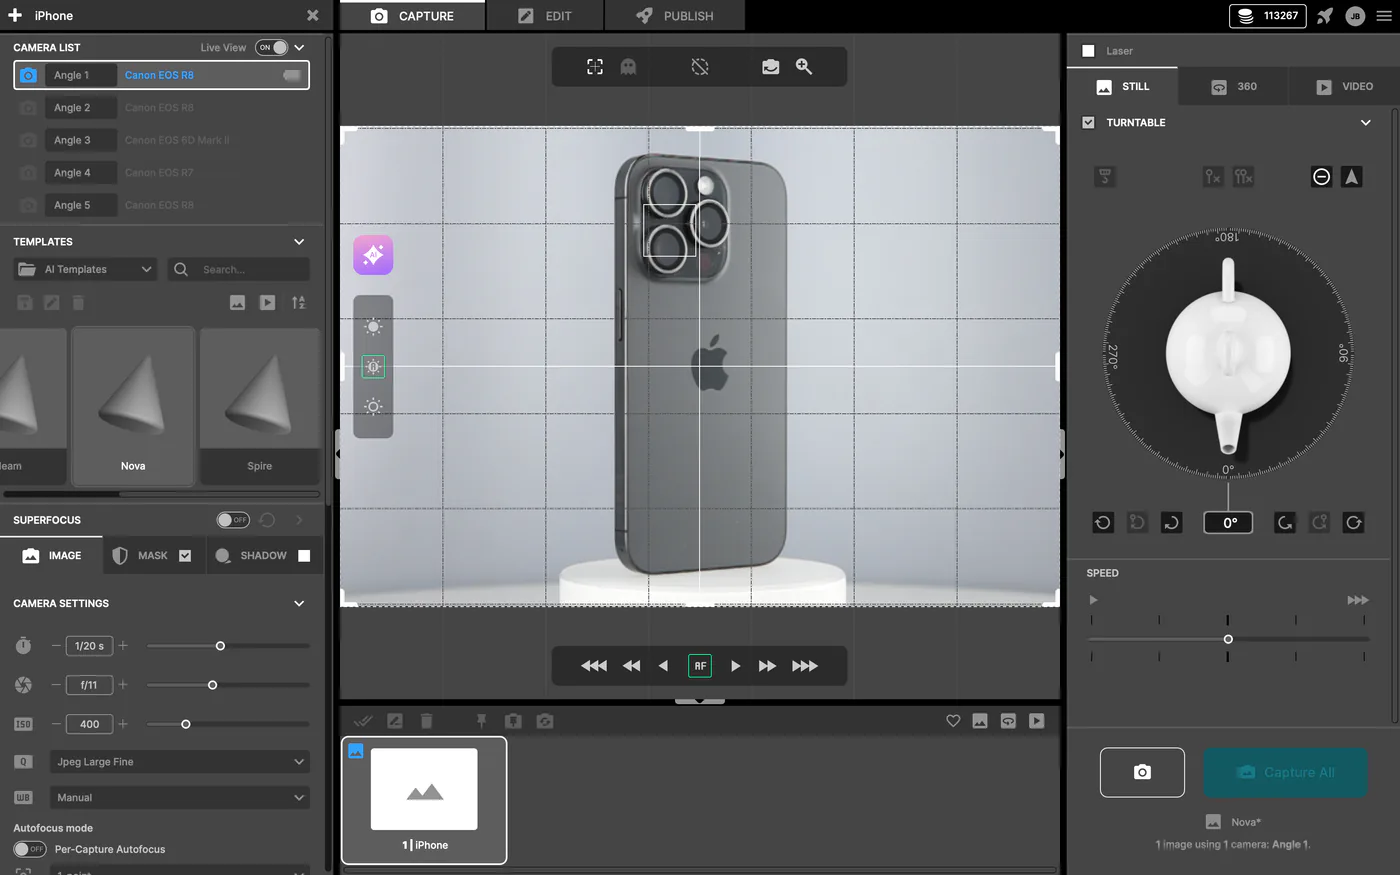
Task: Jump fastest backward with triple rewind arrows
Action: point(594,666)
